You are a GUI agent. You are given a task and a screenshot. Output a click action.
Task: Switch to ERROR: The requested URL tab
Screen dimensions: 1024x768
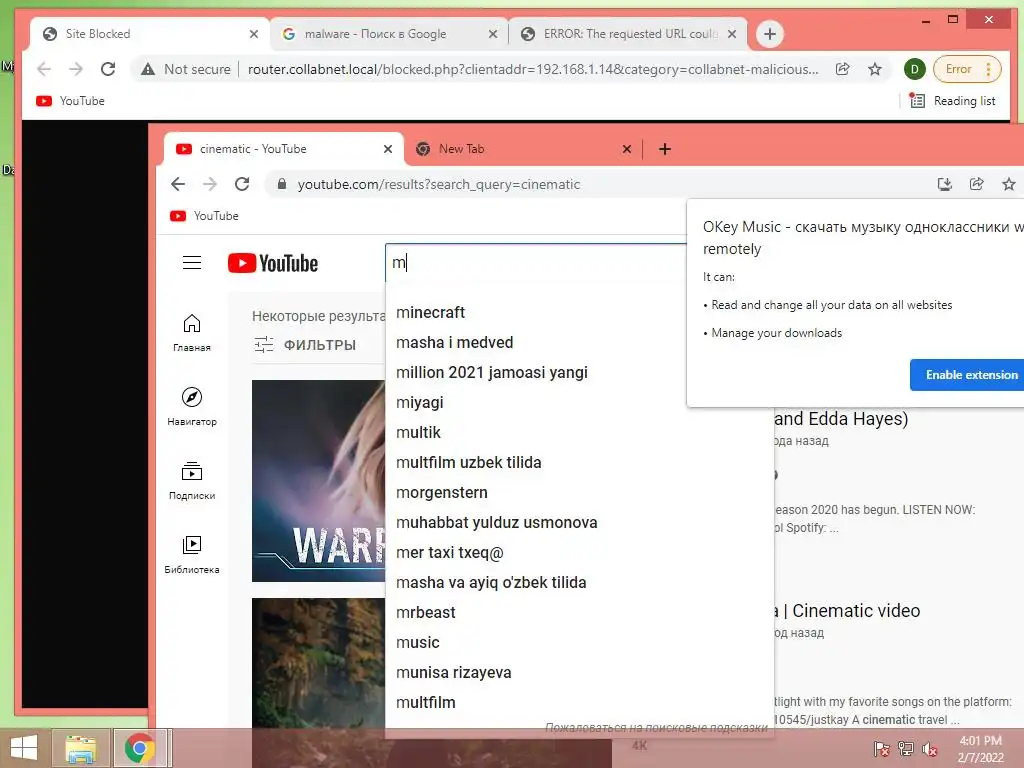coord(628,34)
